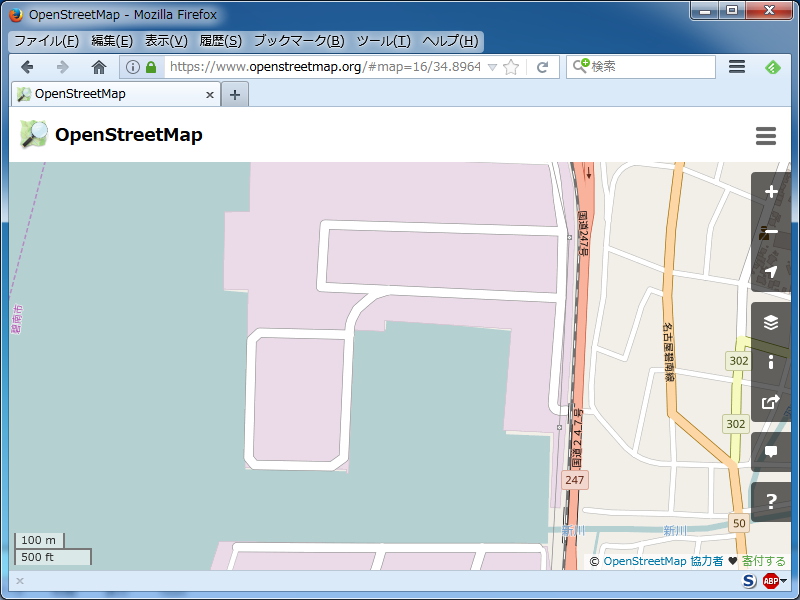Activate the query features tool
This screenshot has width=800, height=600.
click(771, 502)
